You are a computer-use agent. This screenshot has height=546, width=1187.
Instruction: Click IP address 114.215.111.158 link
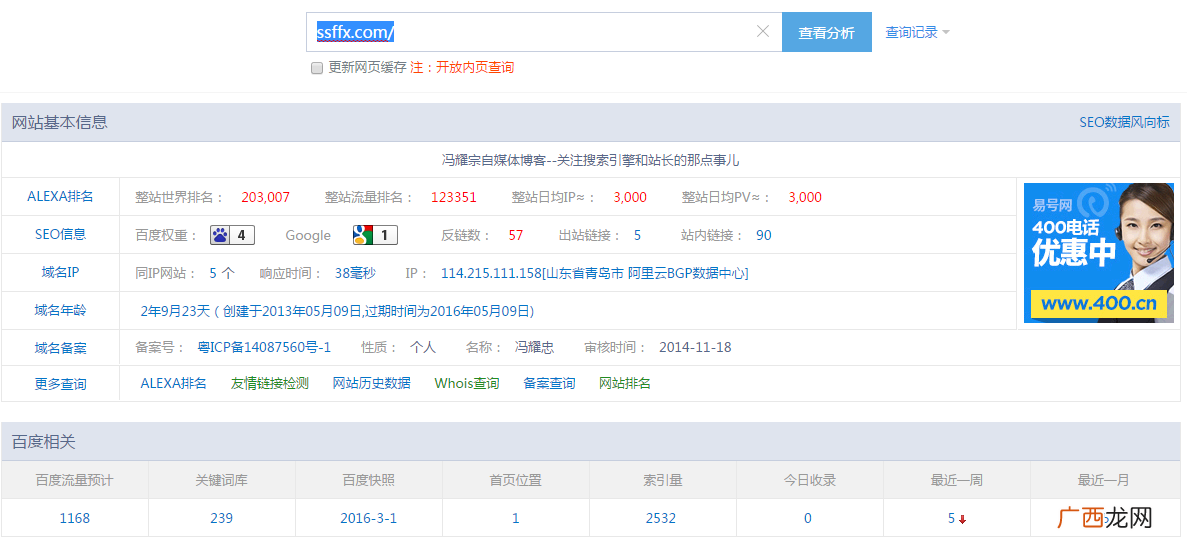[x=594, y=273]
